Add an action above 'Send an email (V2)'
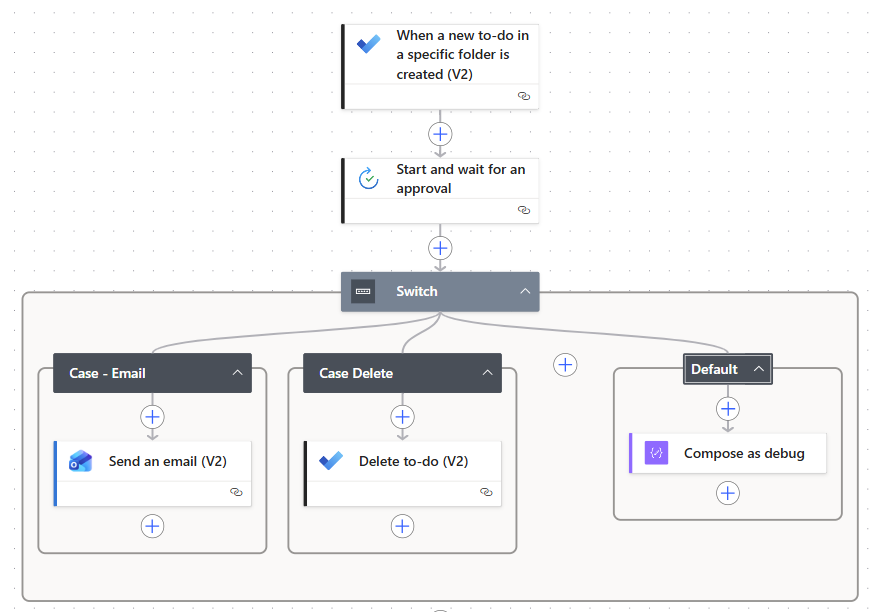 152,417
